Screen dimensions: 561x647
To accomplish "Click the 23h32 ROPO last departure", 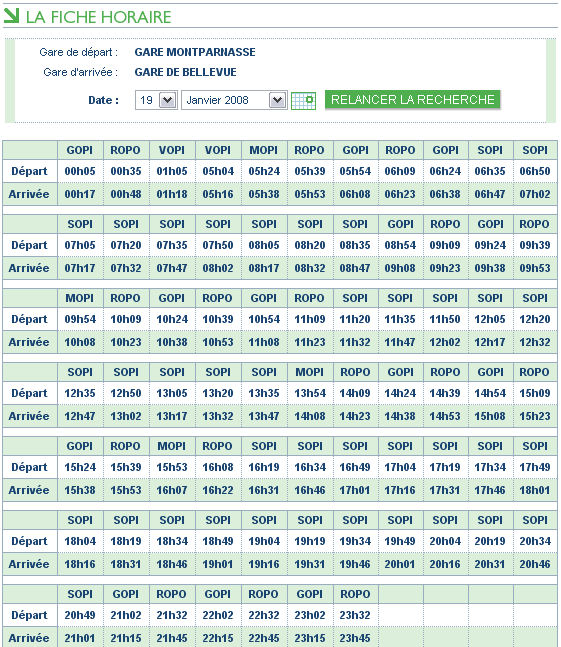I will click(x=355, y=615).
